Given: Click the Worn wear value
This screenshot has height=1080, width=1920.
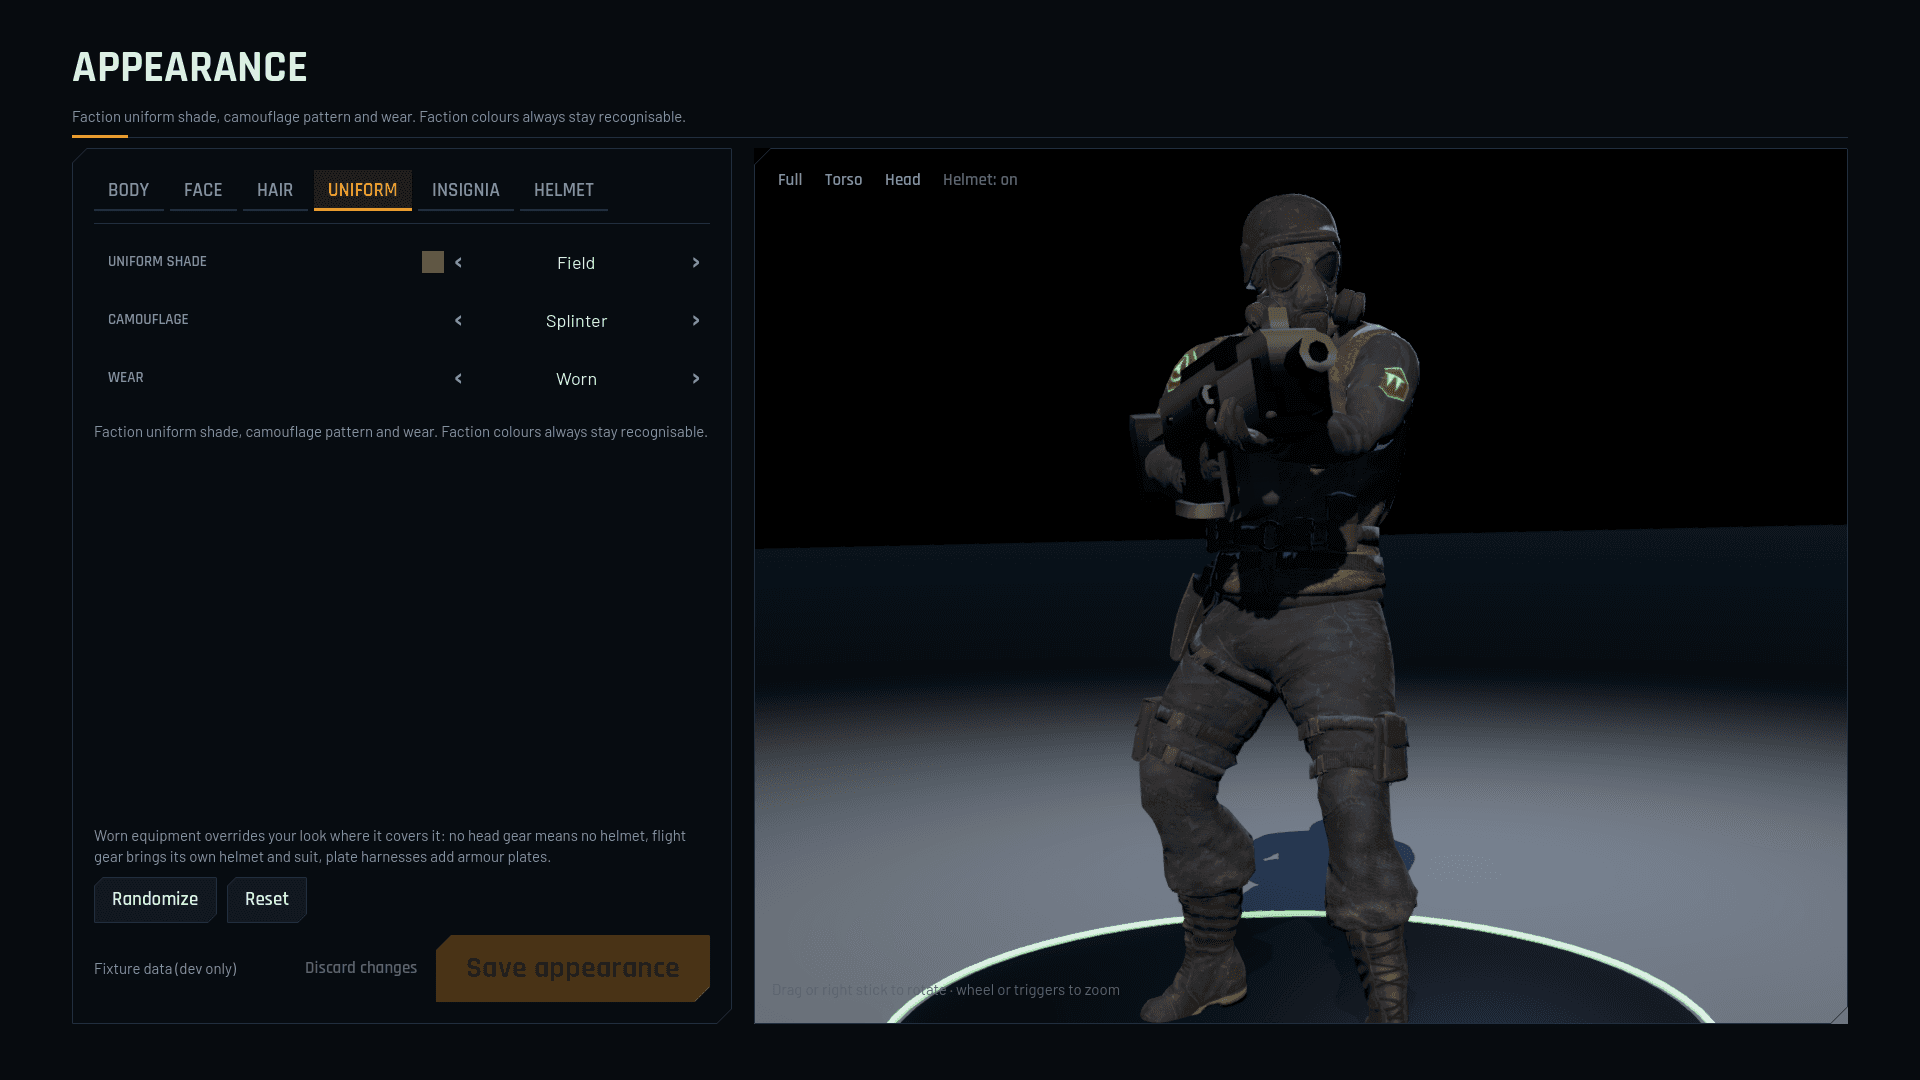Looking at the screenshot, I should click(x=576, y=379).
